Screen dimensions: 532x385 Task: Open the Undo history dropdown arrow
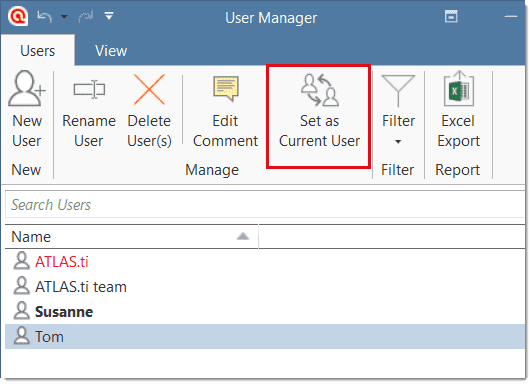tap(64, 16)
